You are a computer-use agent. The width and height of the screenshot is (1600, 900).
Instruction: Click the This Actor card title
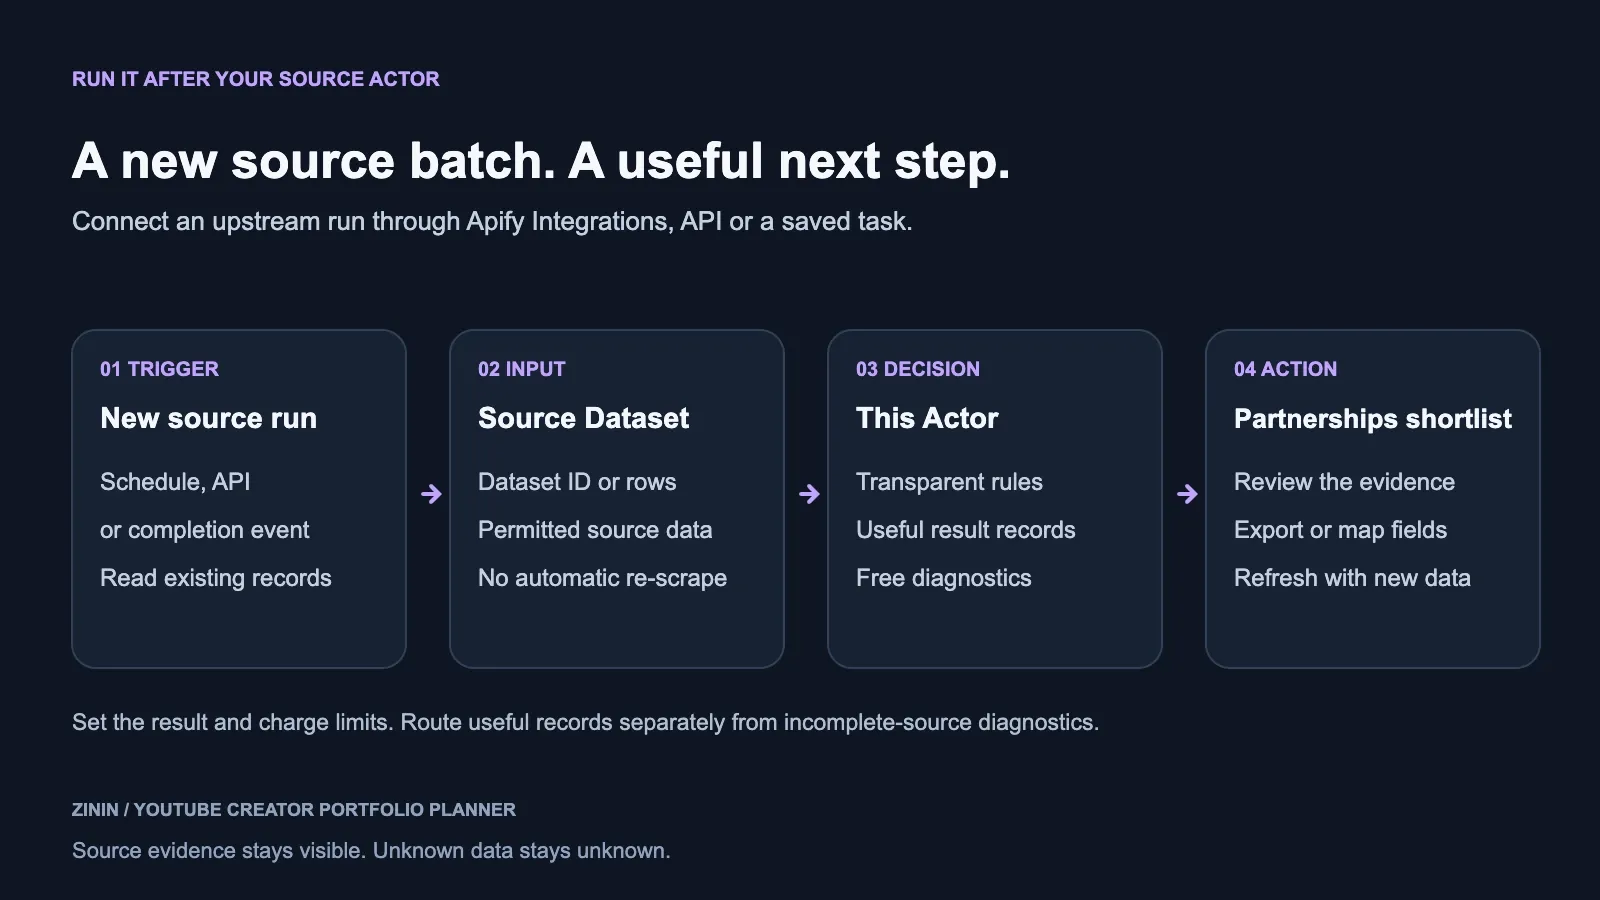point(927,418)
